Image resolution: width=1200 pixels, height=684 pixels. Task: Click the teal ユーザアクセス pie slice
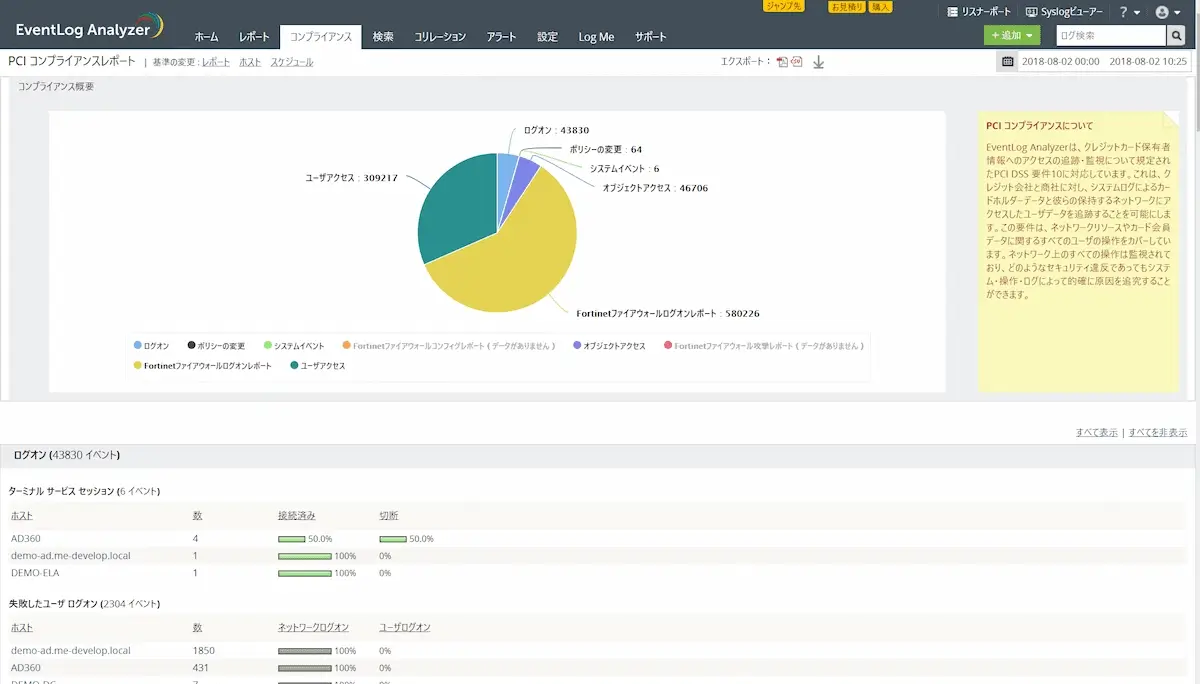455,210
